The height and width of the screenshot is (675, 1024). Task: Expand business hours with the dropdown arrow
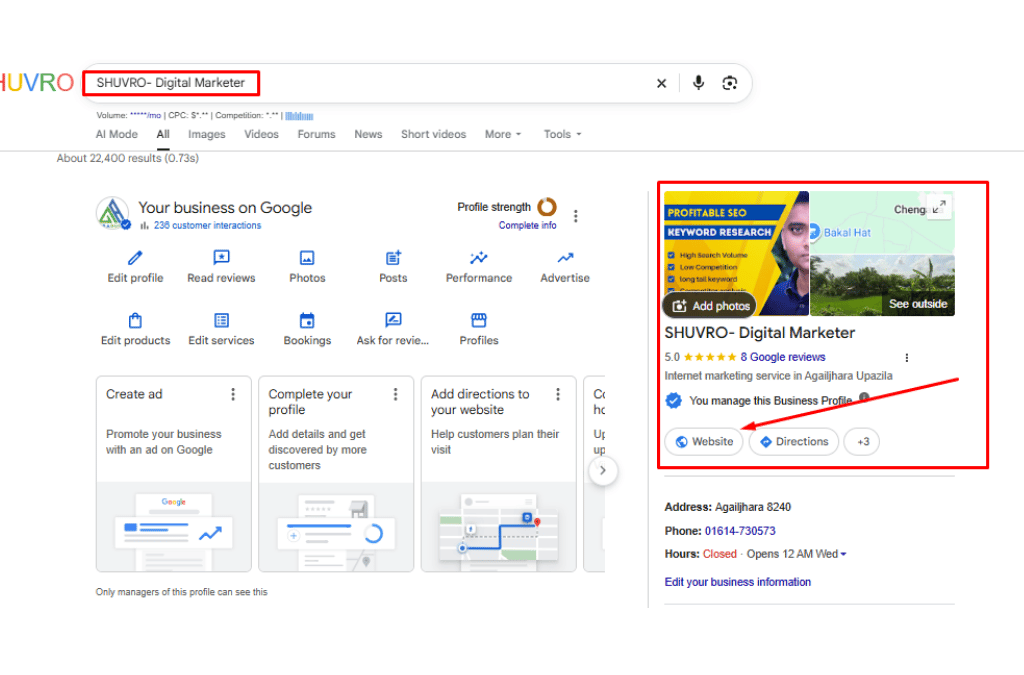click(x=843, y=554)
